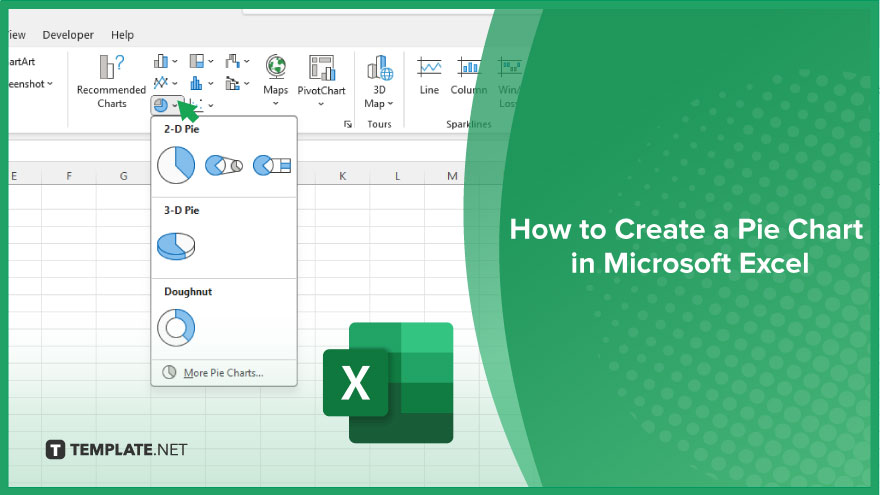Click the Doughnut section heading
This screenshot has width=880, height=495.
click(188, 292)
